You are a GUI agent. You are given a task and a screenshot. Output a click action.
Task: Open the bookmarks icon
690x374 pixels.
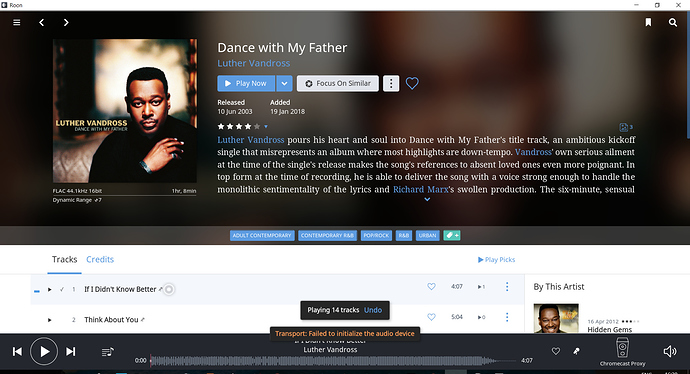pos(648,22)
